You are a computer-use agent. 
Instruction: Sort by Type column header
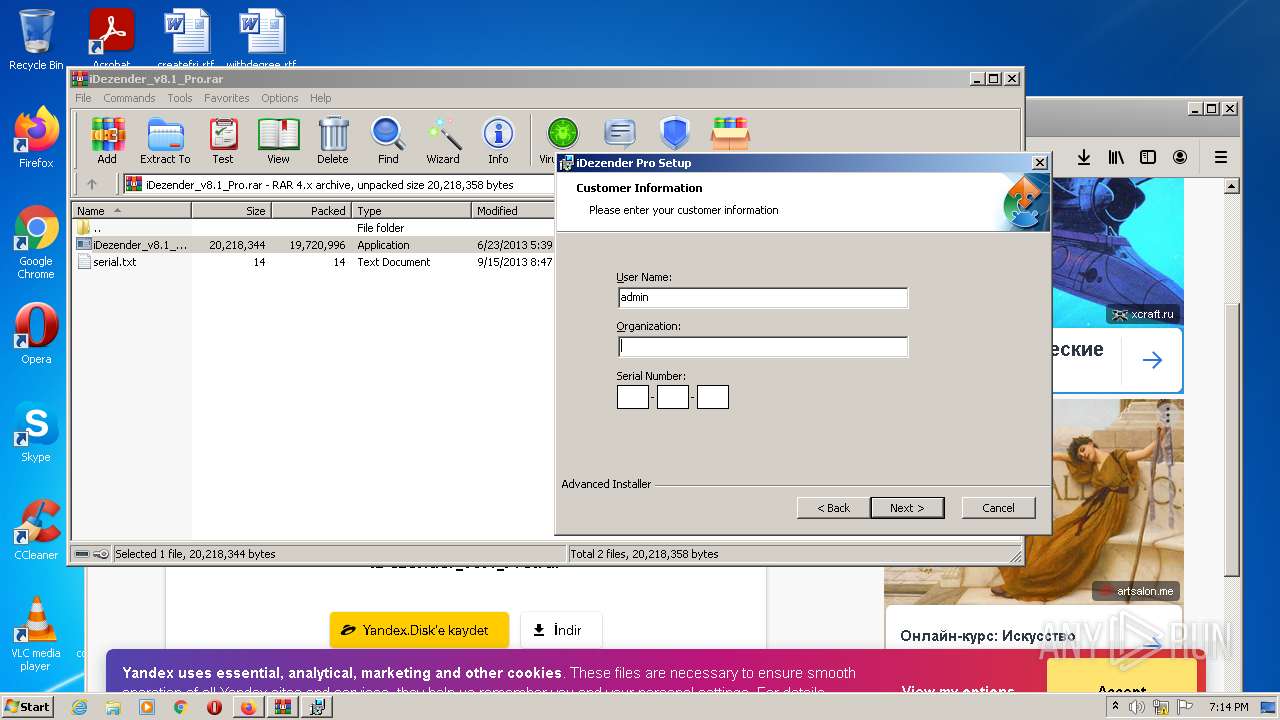click(x=411, y=211)
